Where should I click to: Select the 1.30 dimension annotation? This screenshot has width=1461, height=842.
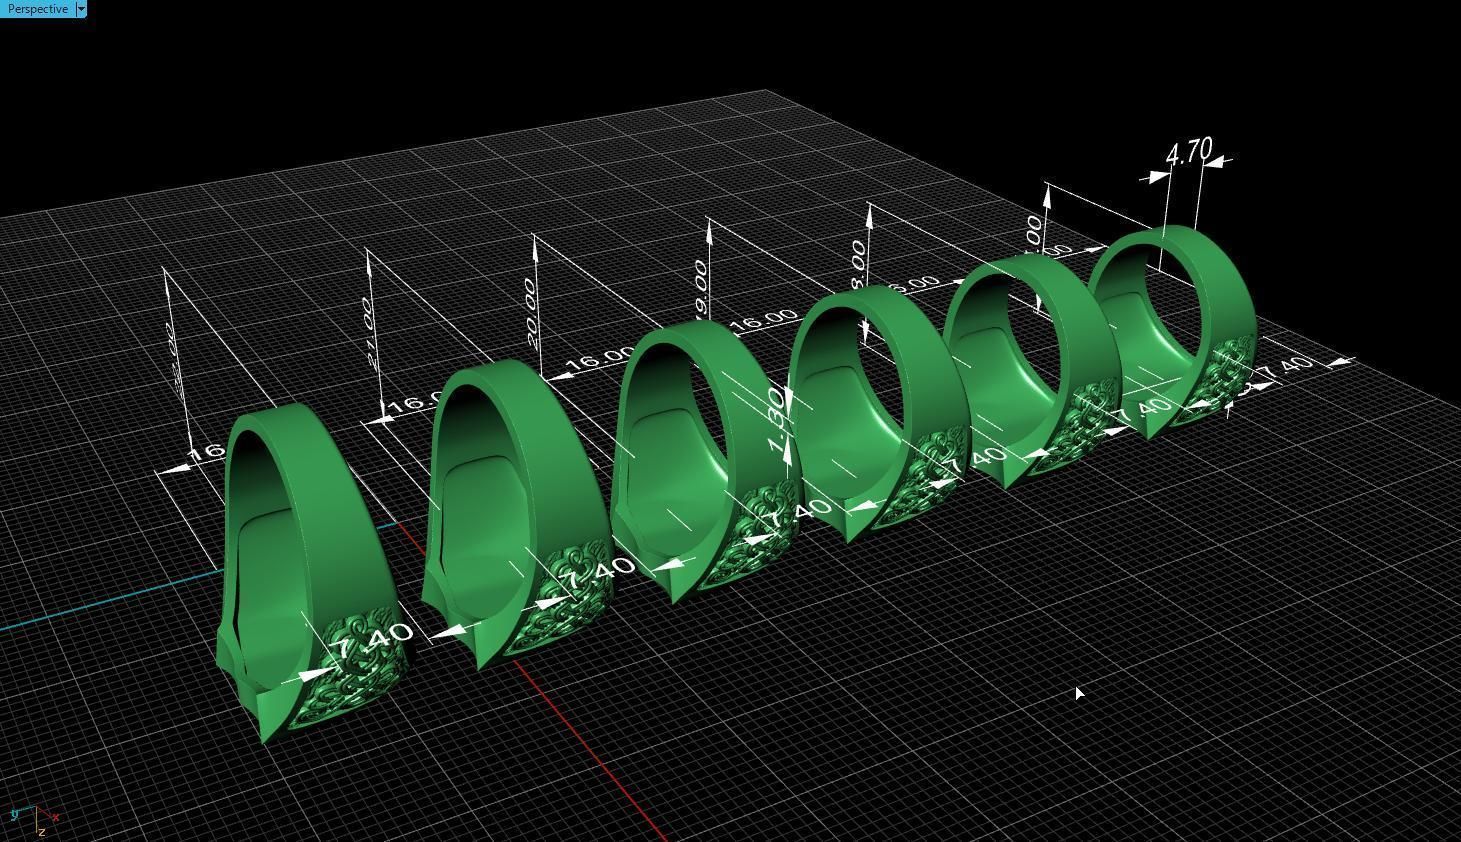[x=778, y=420]
